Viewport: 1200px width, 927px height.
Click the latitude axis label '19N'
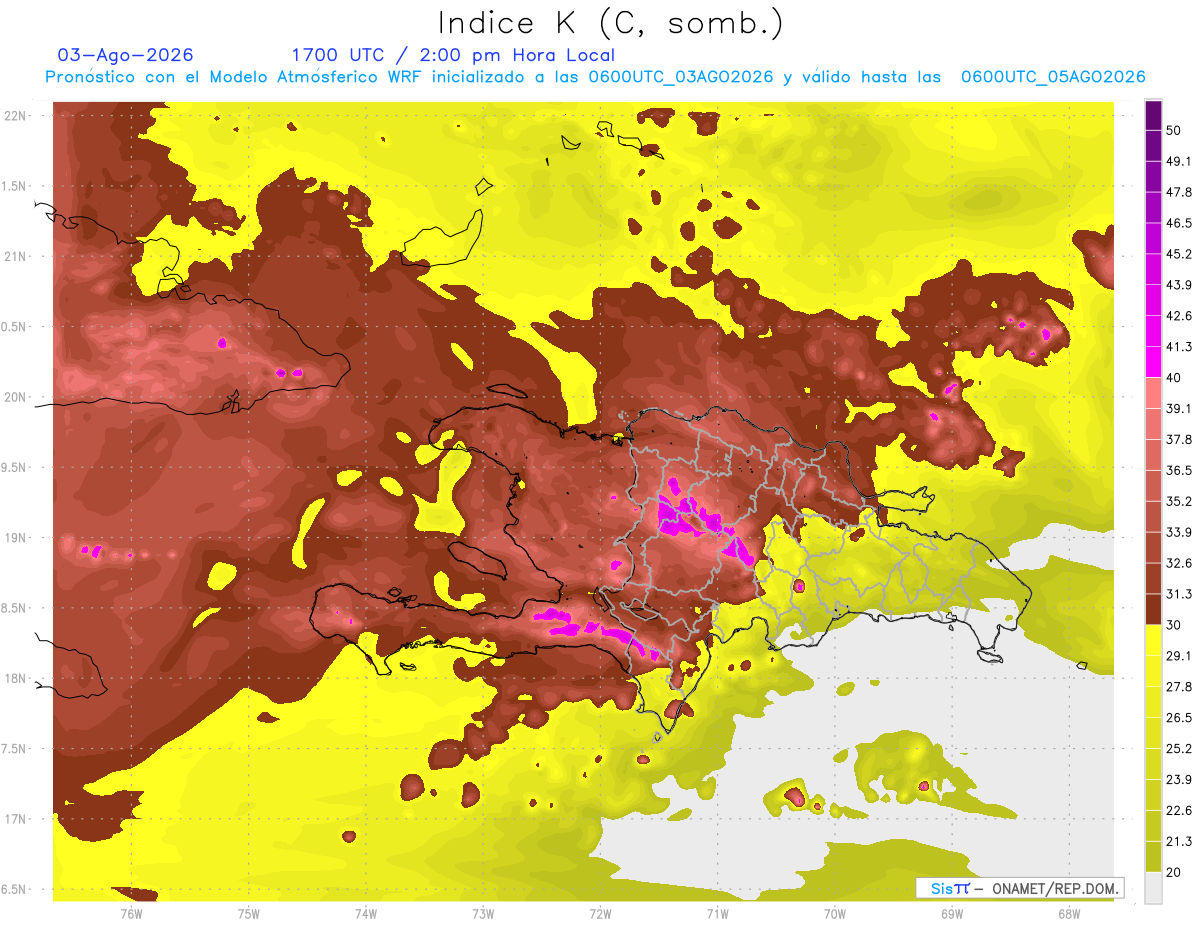[16, 538]
